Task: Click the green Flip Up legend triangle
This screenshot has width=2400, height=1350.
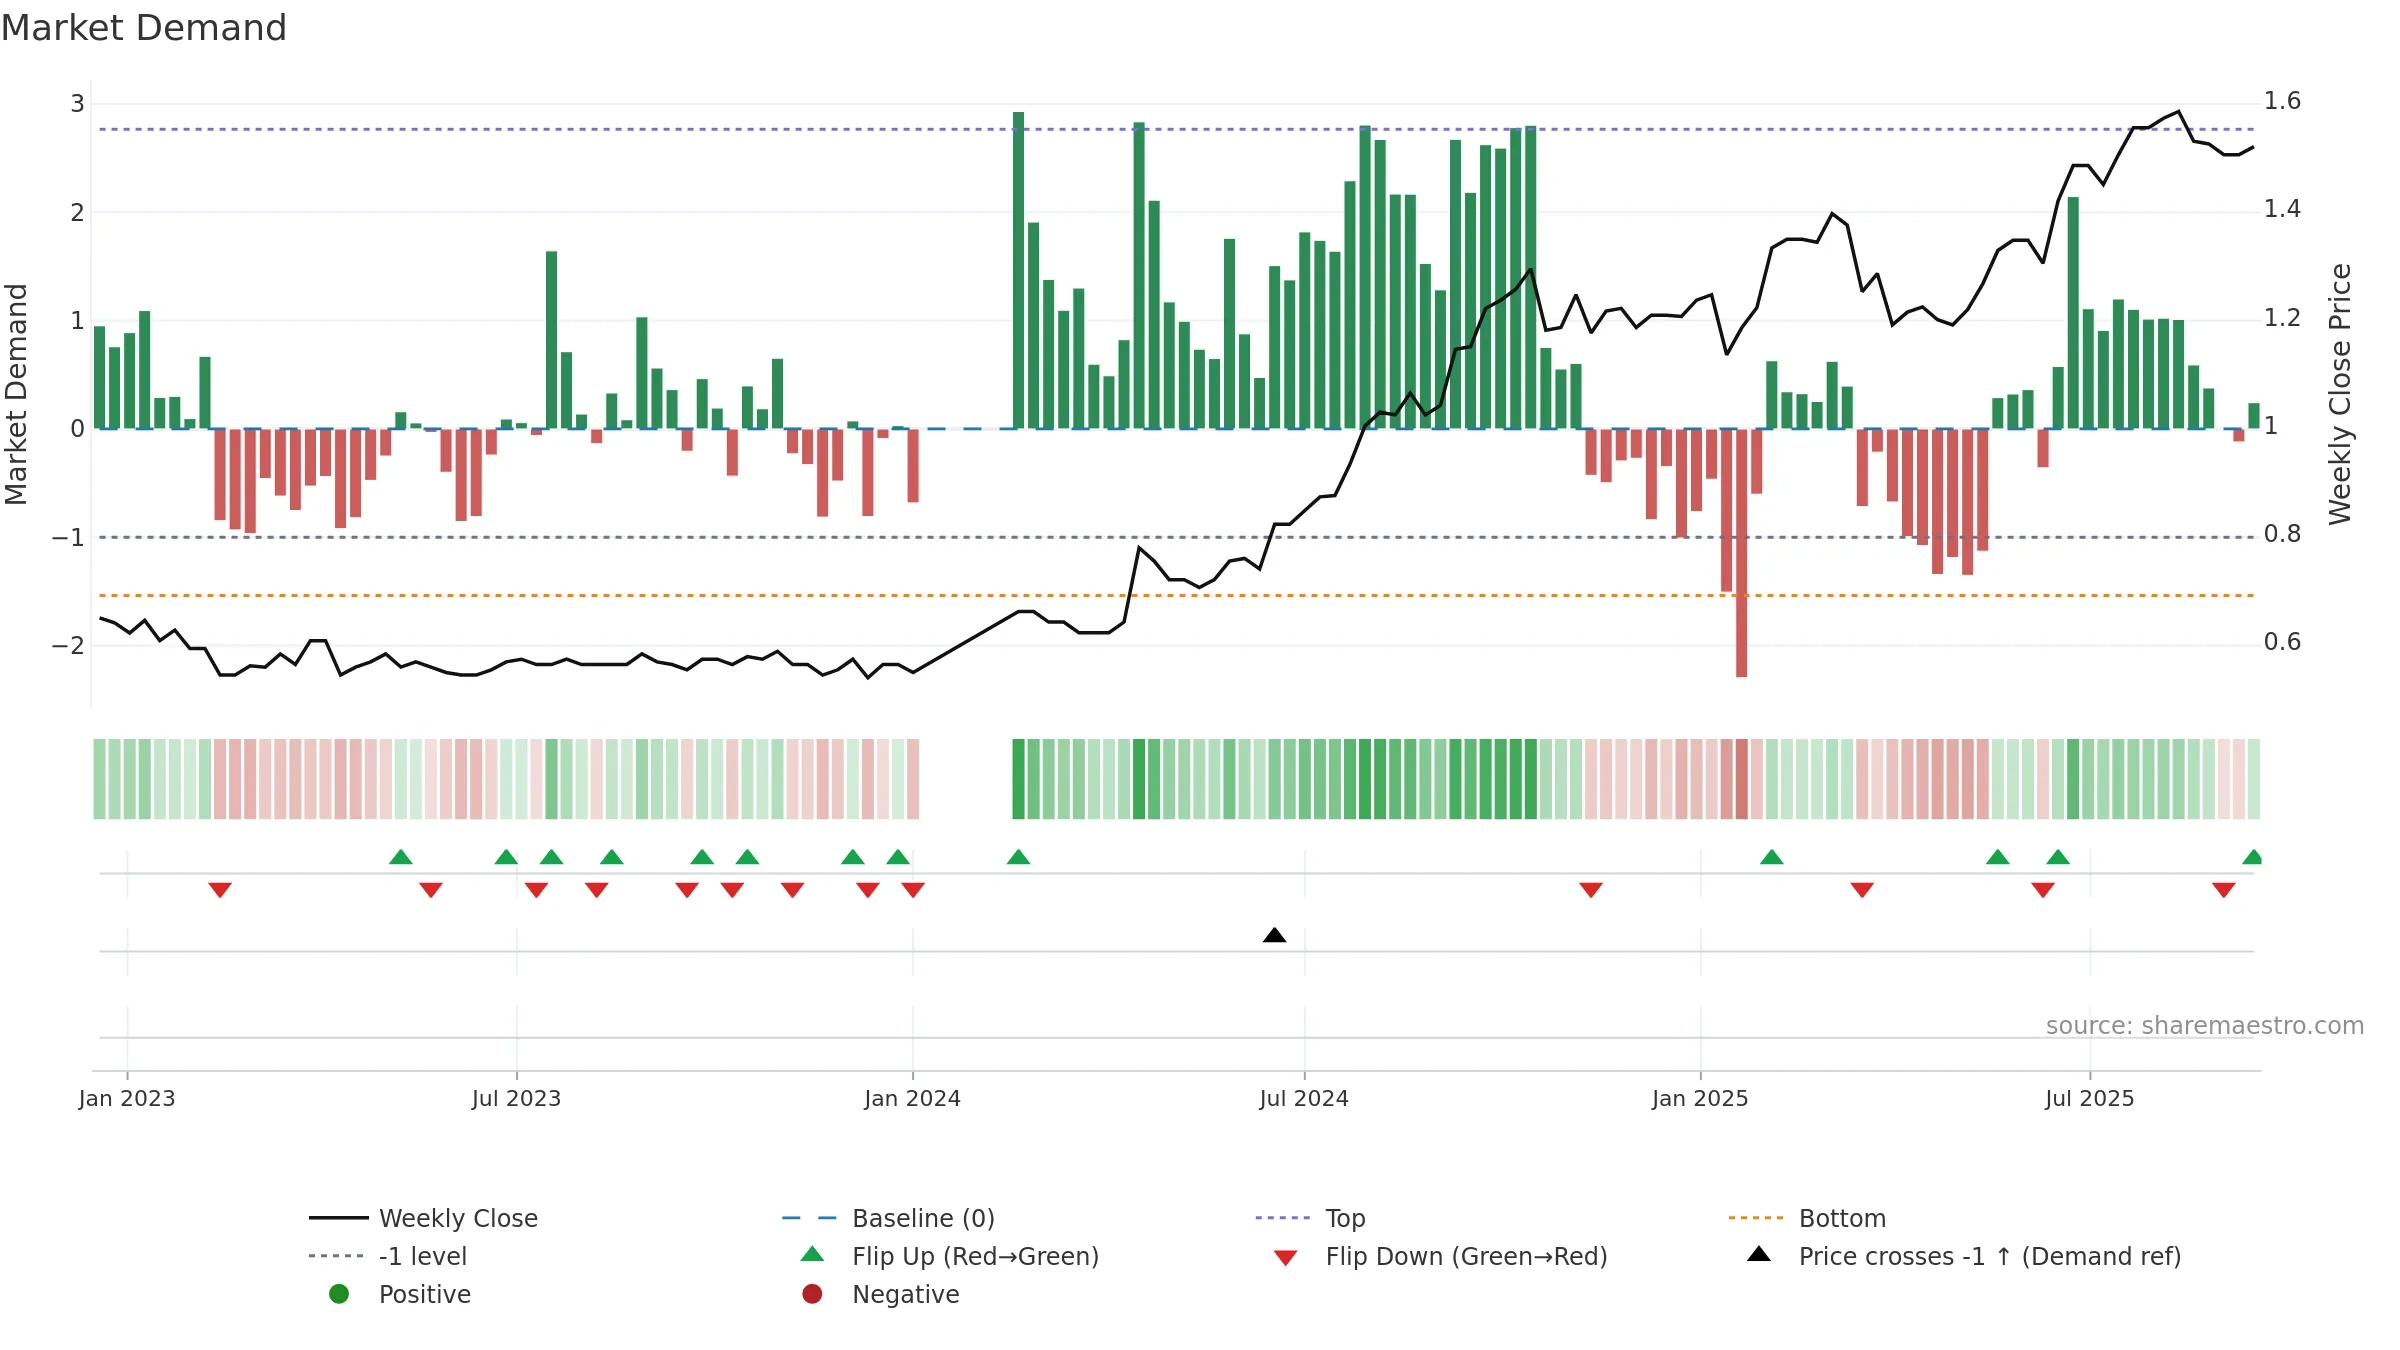Action: 813,1254
